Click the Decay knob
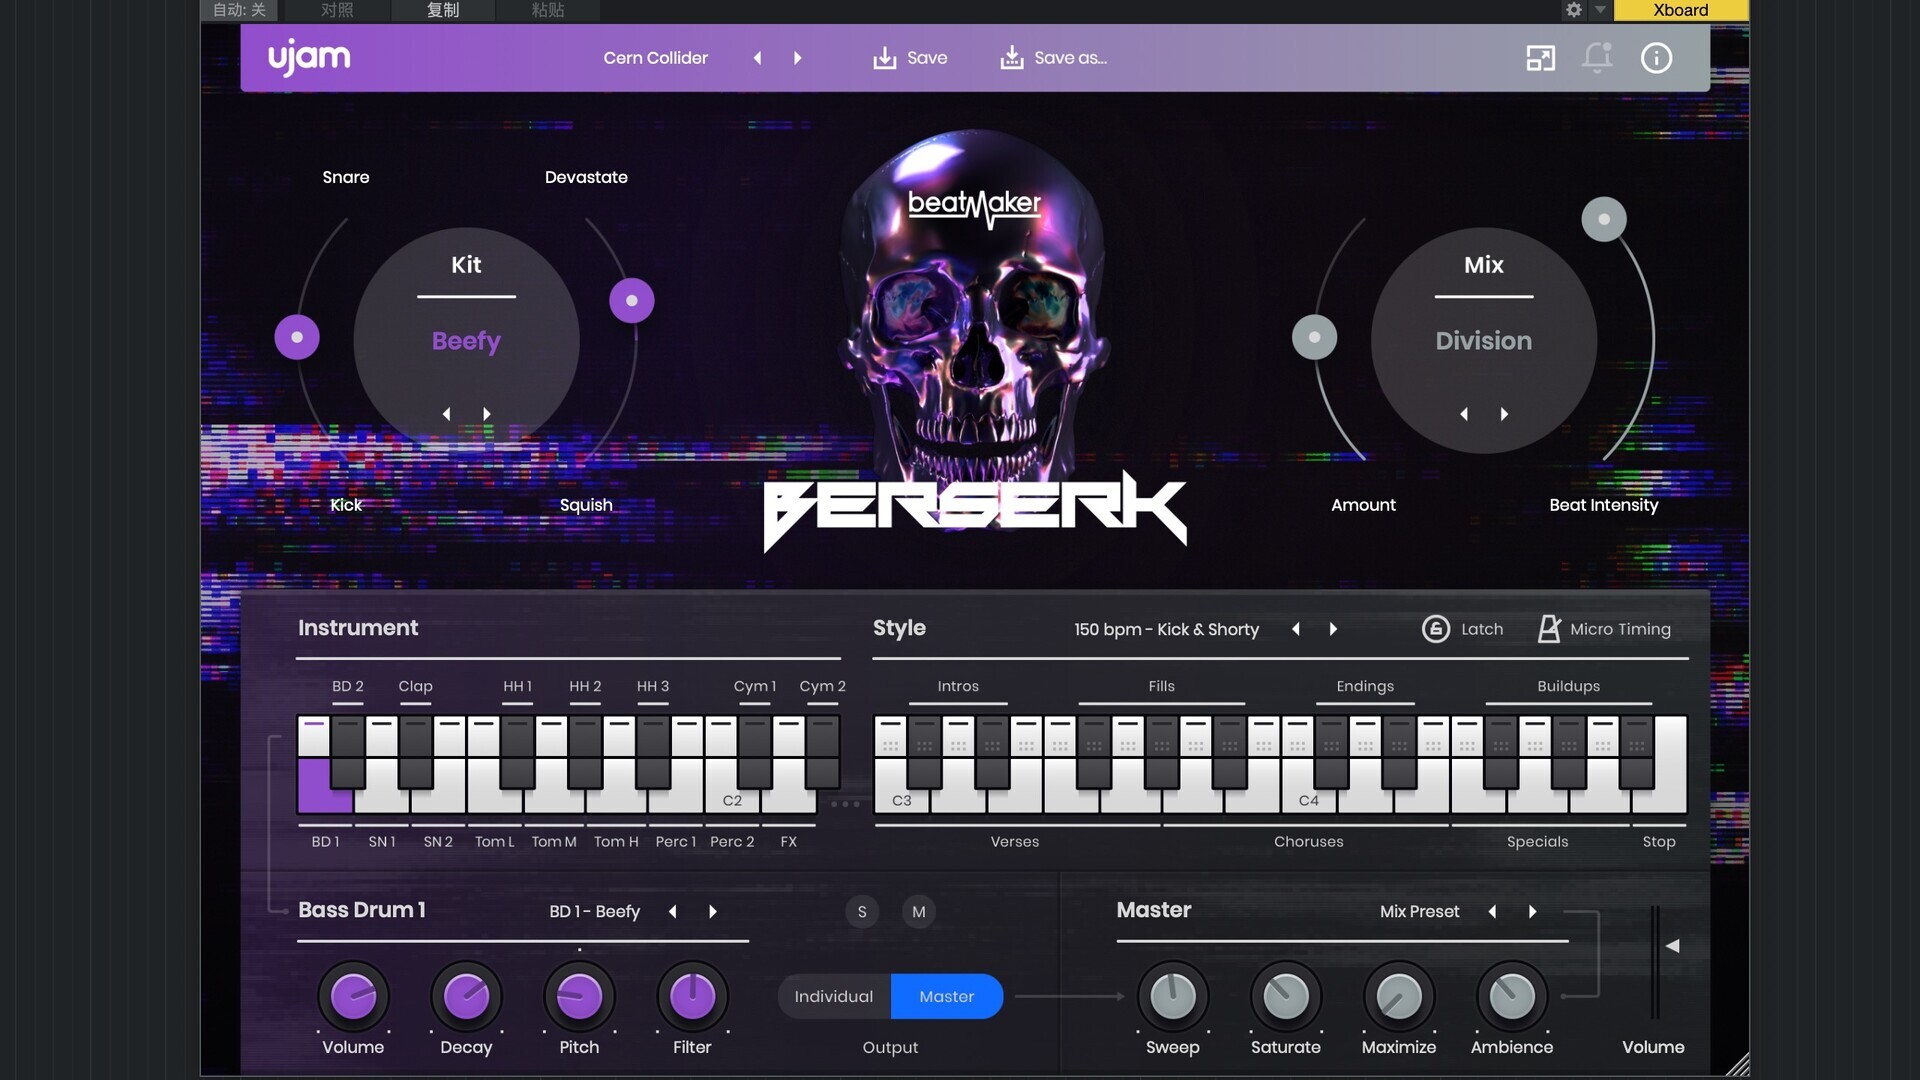Viewport: 1920px width, 1080px height. (466, 997)
